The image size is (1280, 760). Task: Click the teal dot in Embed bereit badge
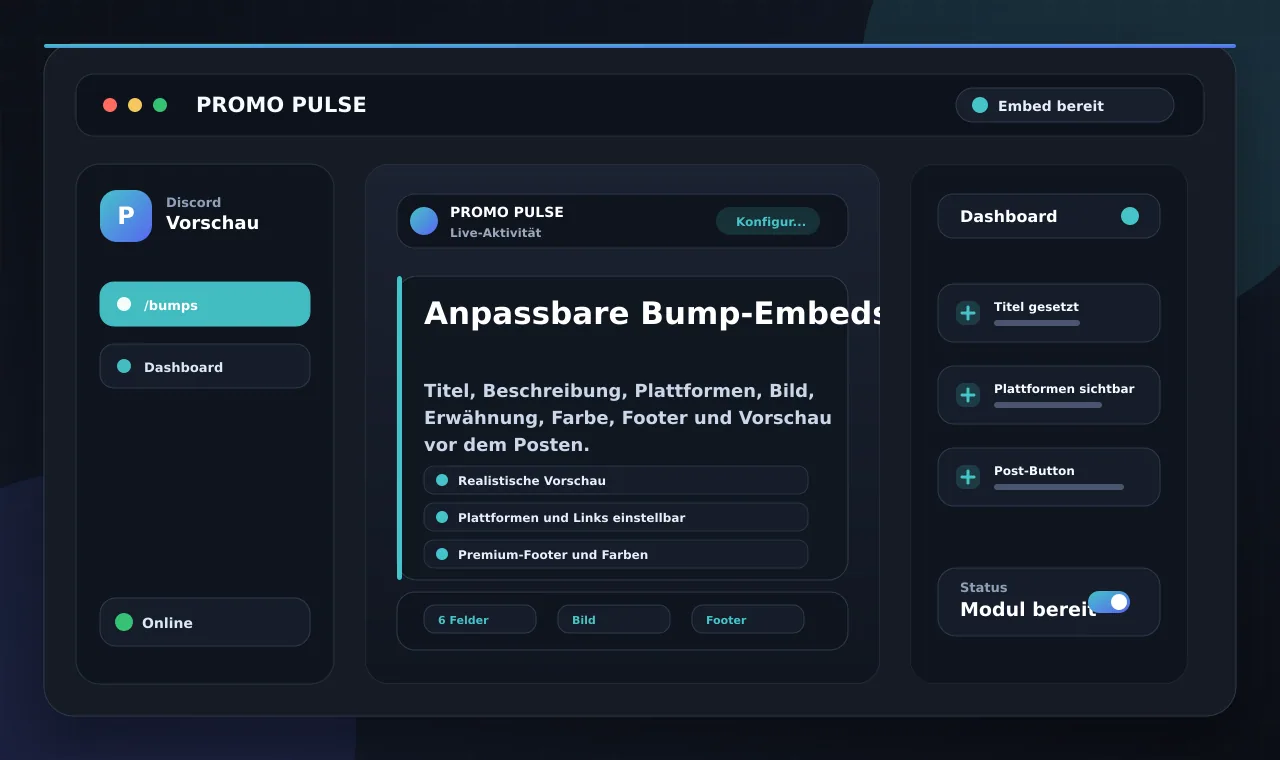click(x=980, y=105)
